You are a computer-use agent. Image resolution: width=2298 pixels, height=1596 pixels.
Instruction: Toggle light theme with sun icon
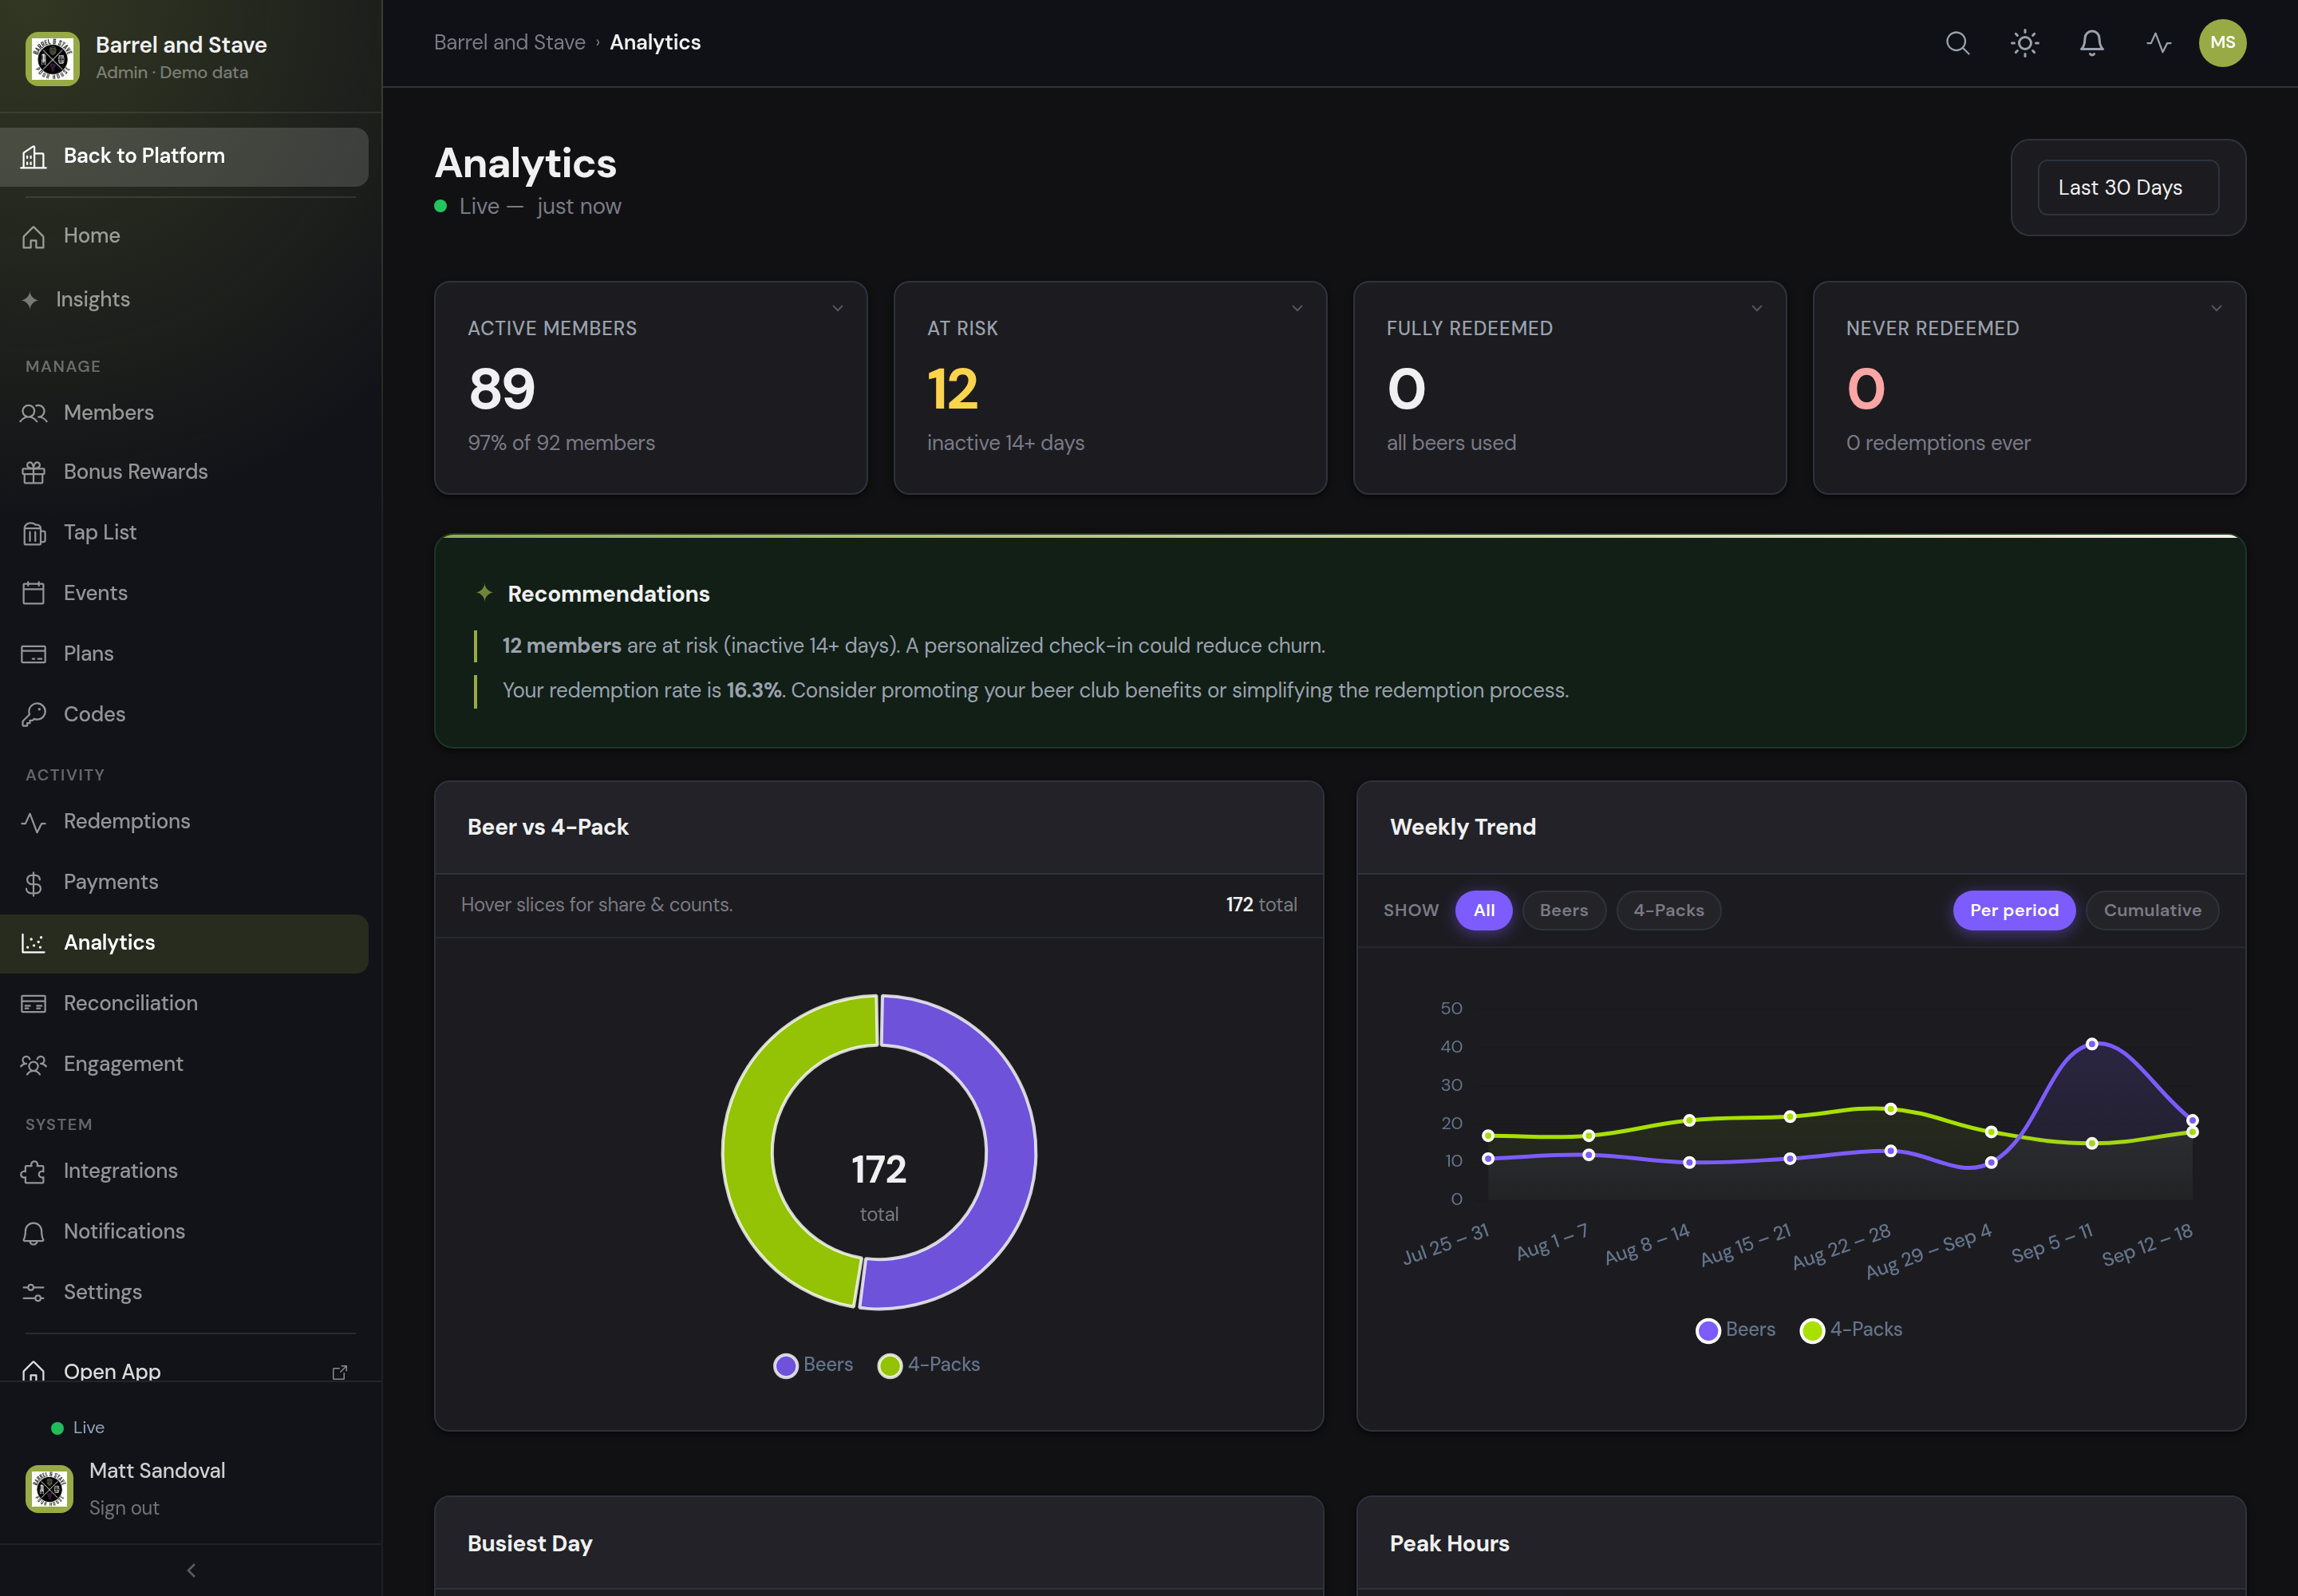pyautogui.click(x=2024, y=43)
